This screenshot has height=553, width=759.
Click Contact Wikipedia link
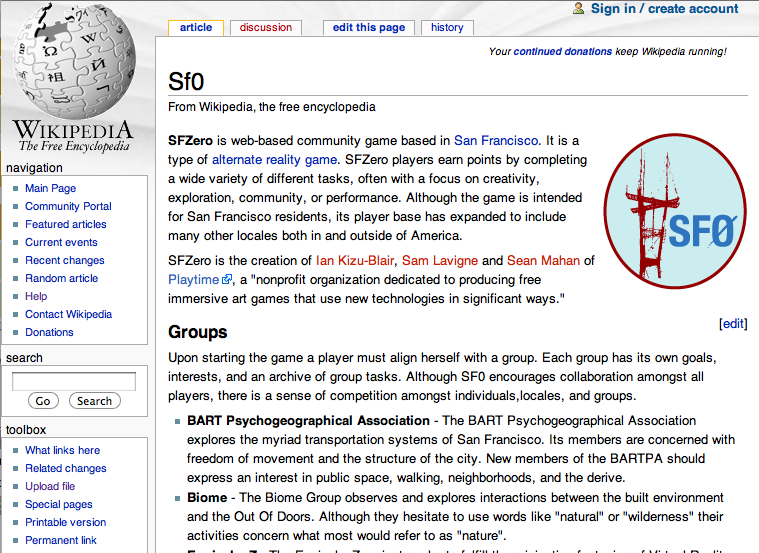tap(68, 314)
